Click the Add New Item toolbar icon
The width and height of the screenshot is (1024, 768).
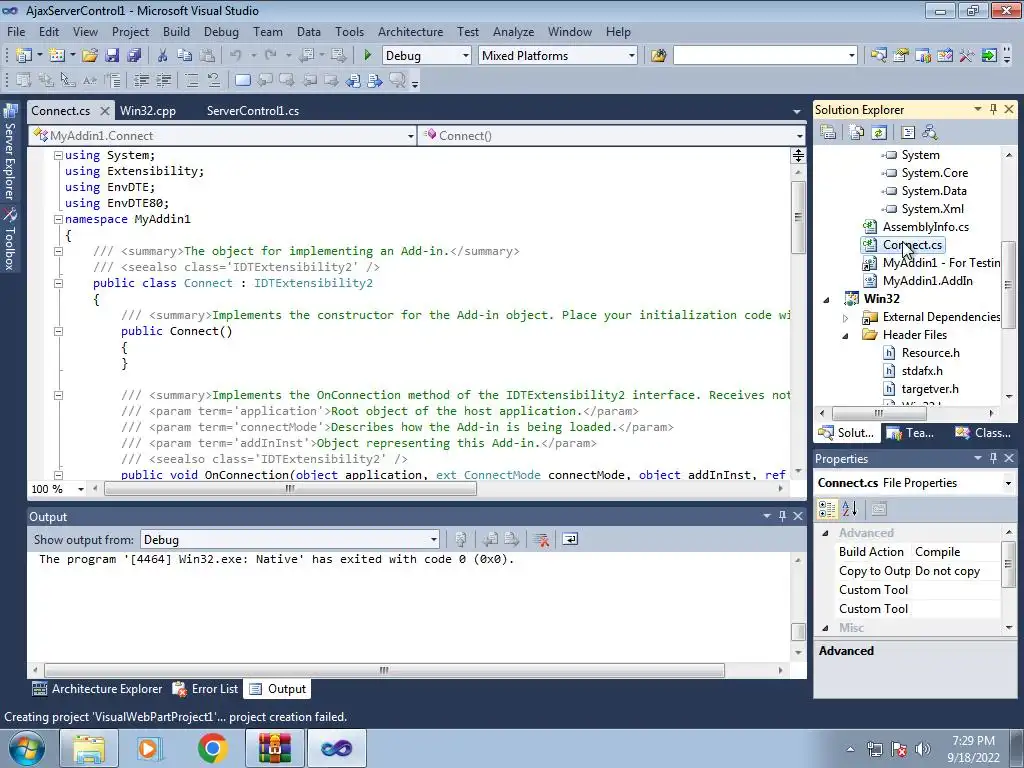(x=57, y=56)
